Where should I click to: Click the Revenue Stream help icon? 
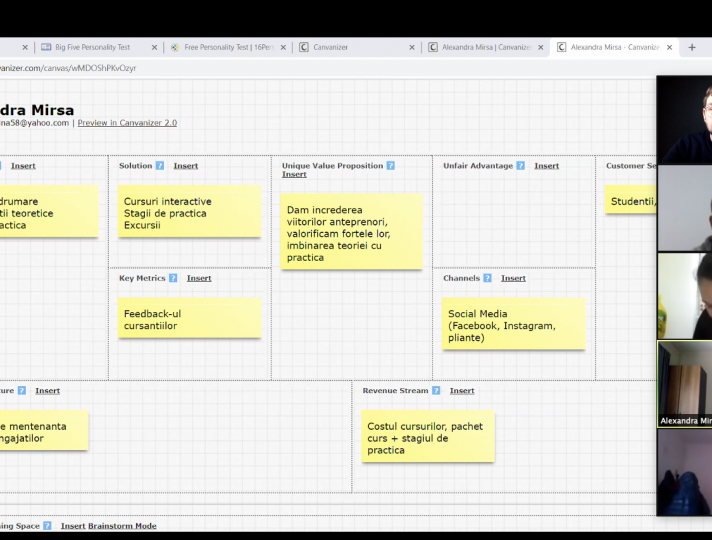click(436, 391)
